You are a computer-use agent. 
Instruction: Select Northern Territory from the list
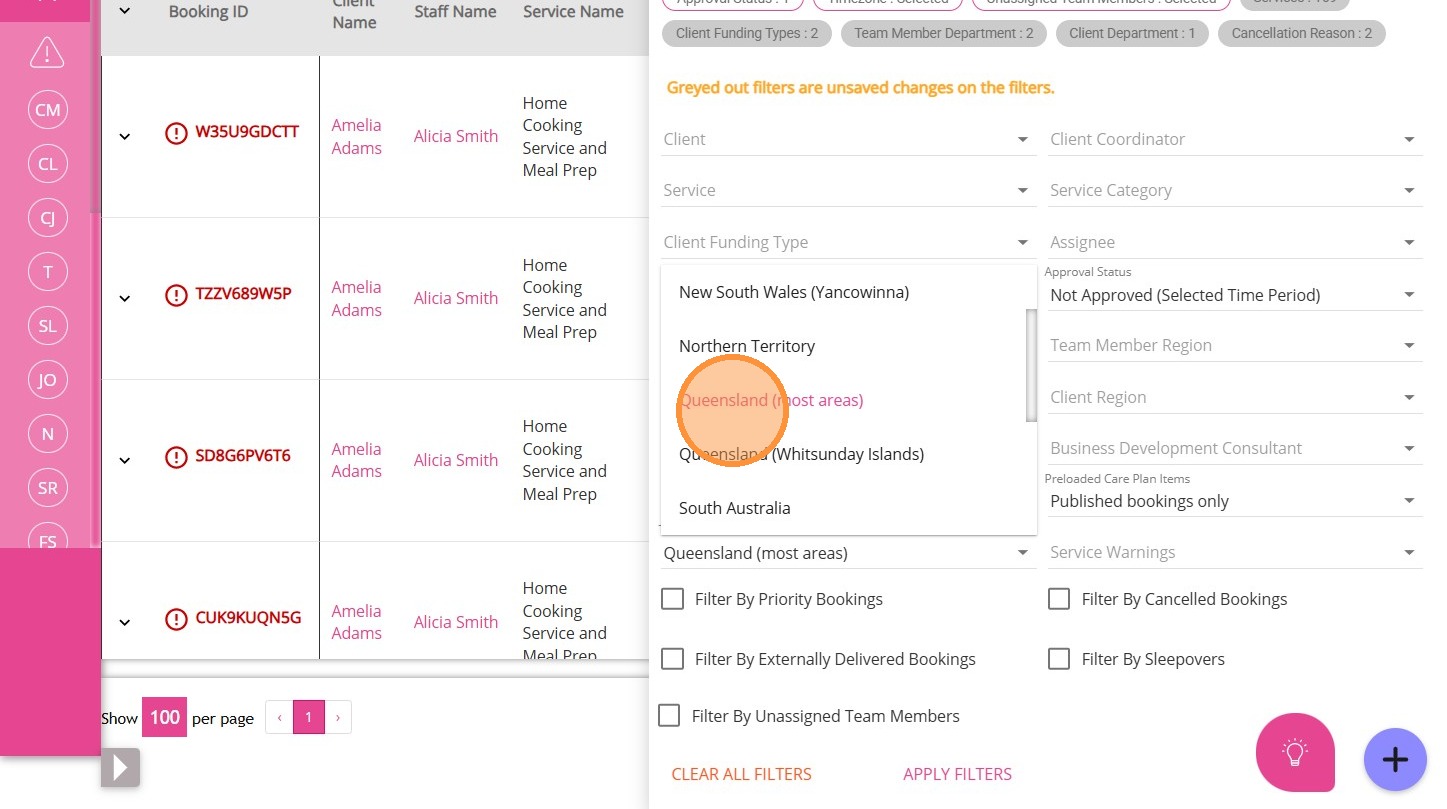click(747, 346)
